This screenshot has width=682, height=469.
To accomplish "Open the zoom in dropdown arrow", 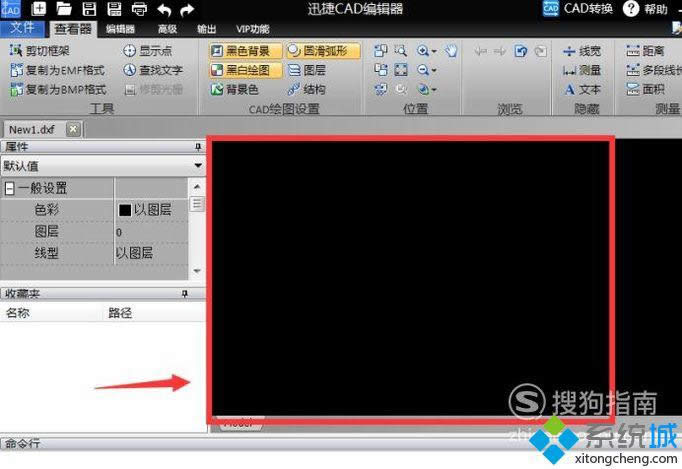I will coord(434,52).
